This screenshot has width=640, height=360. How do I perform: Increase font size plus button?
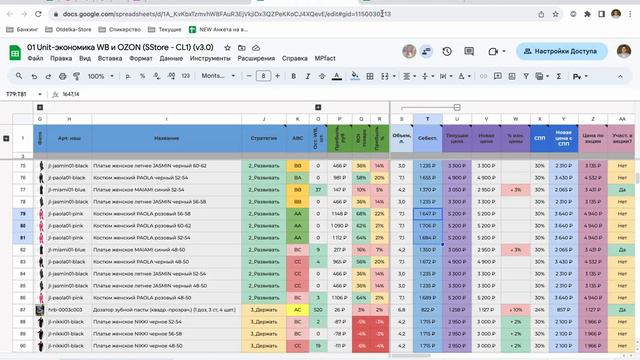pyautogui.click(x=278, y=76)
